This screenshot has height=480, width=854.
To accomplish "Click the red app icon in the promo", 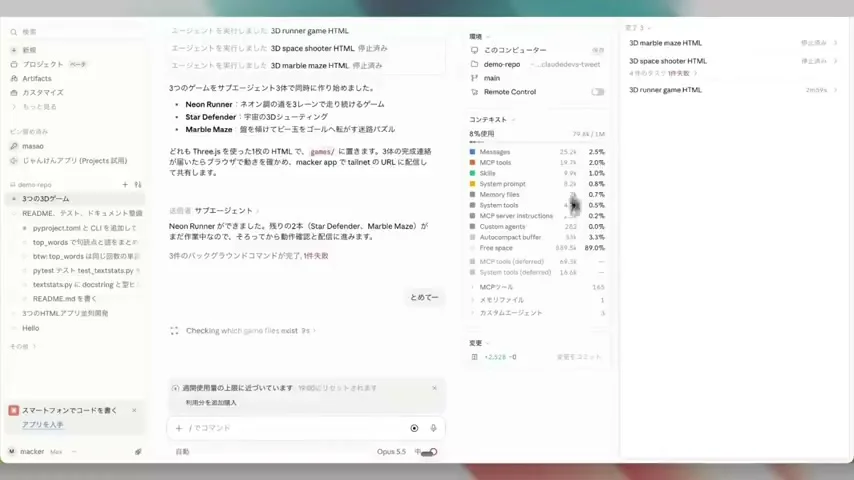I will pos(14,410).
